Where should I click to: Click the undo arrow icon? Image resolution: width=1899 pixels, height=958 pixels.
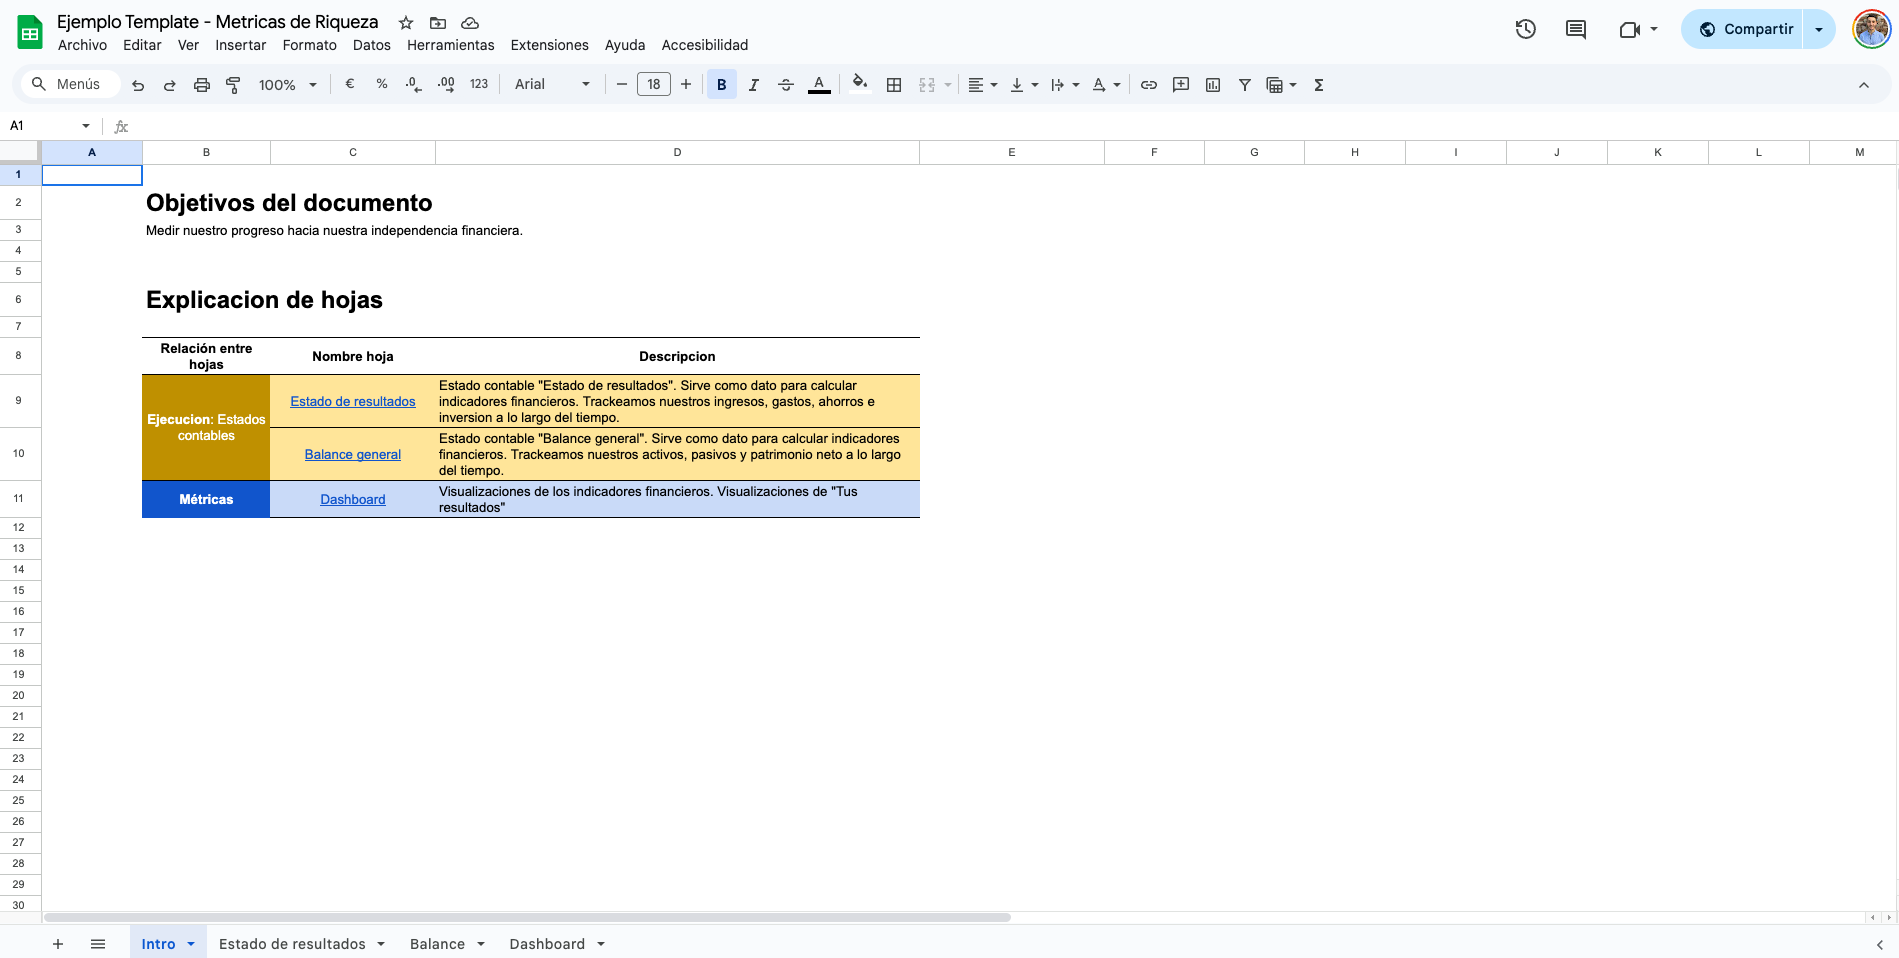138,85
